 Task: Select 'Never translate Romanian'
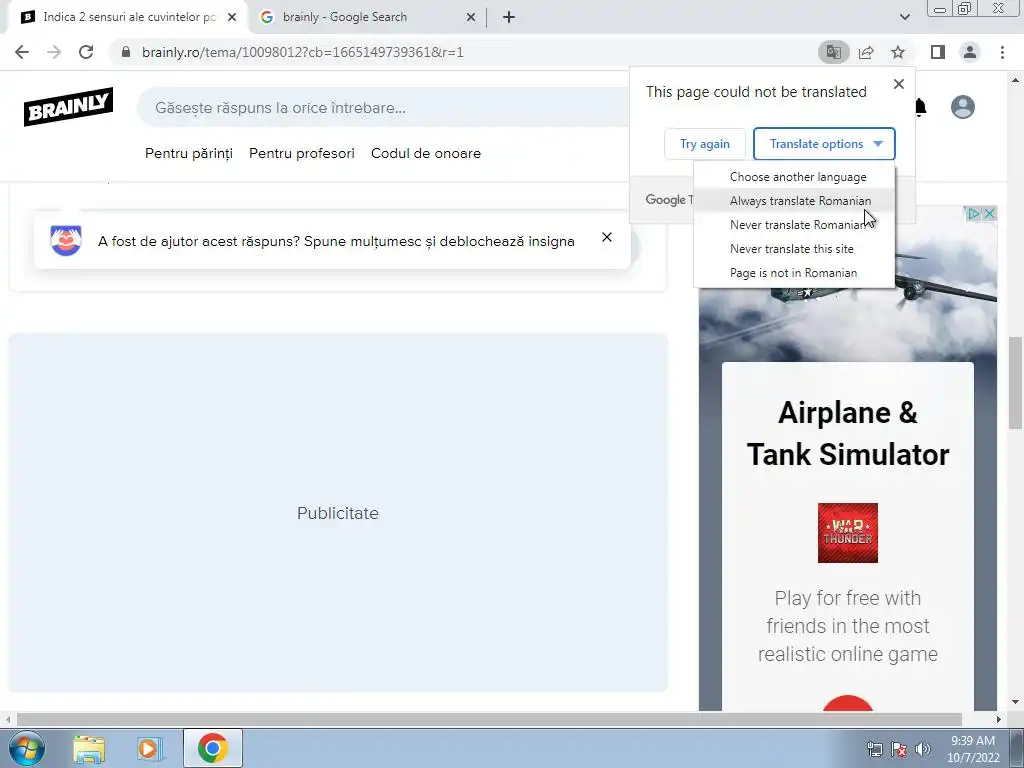(794, 225)
